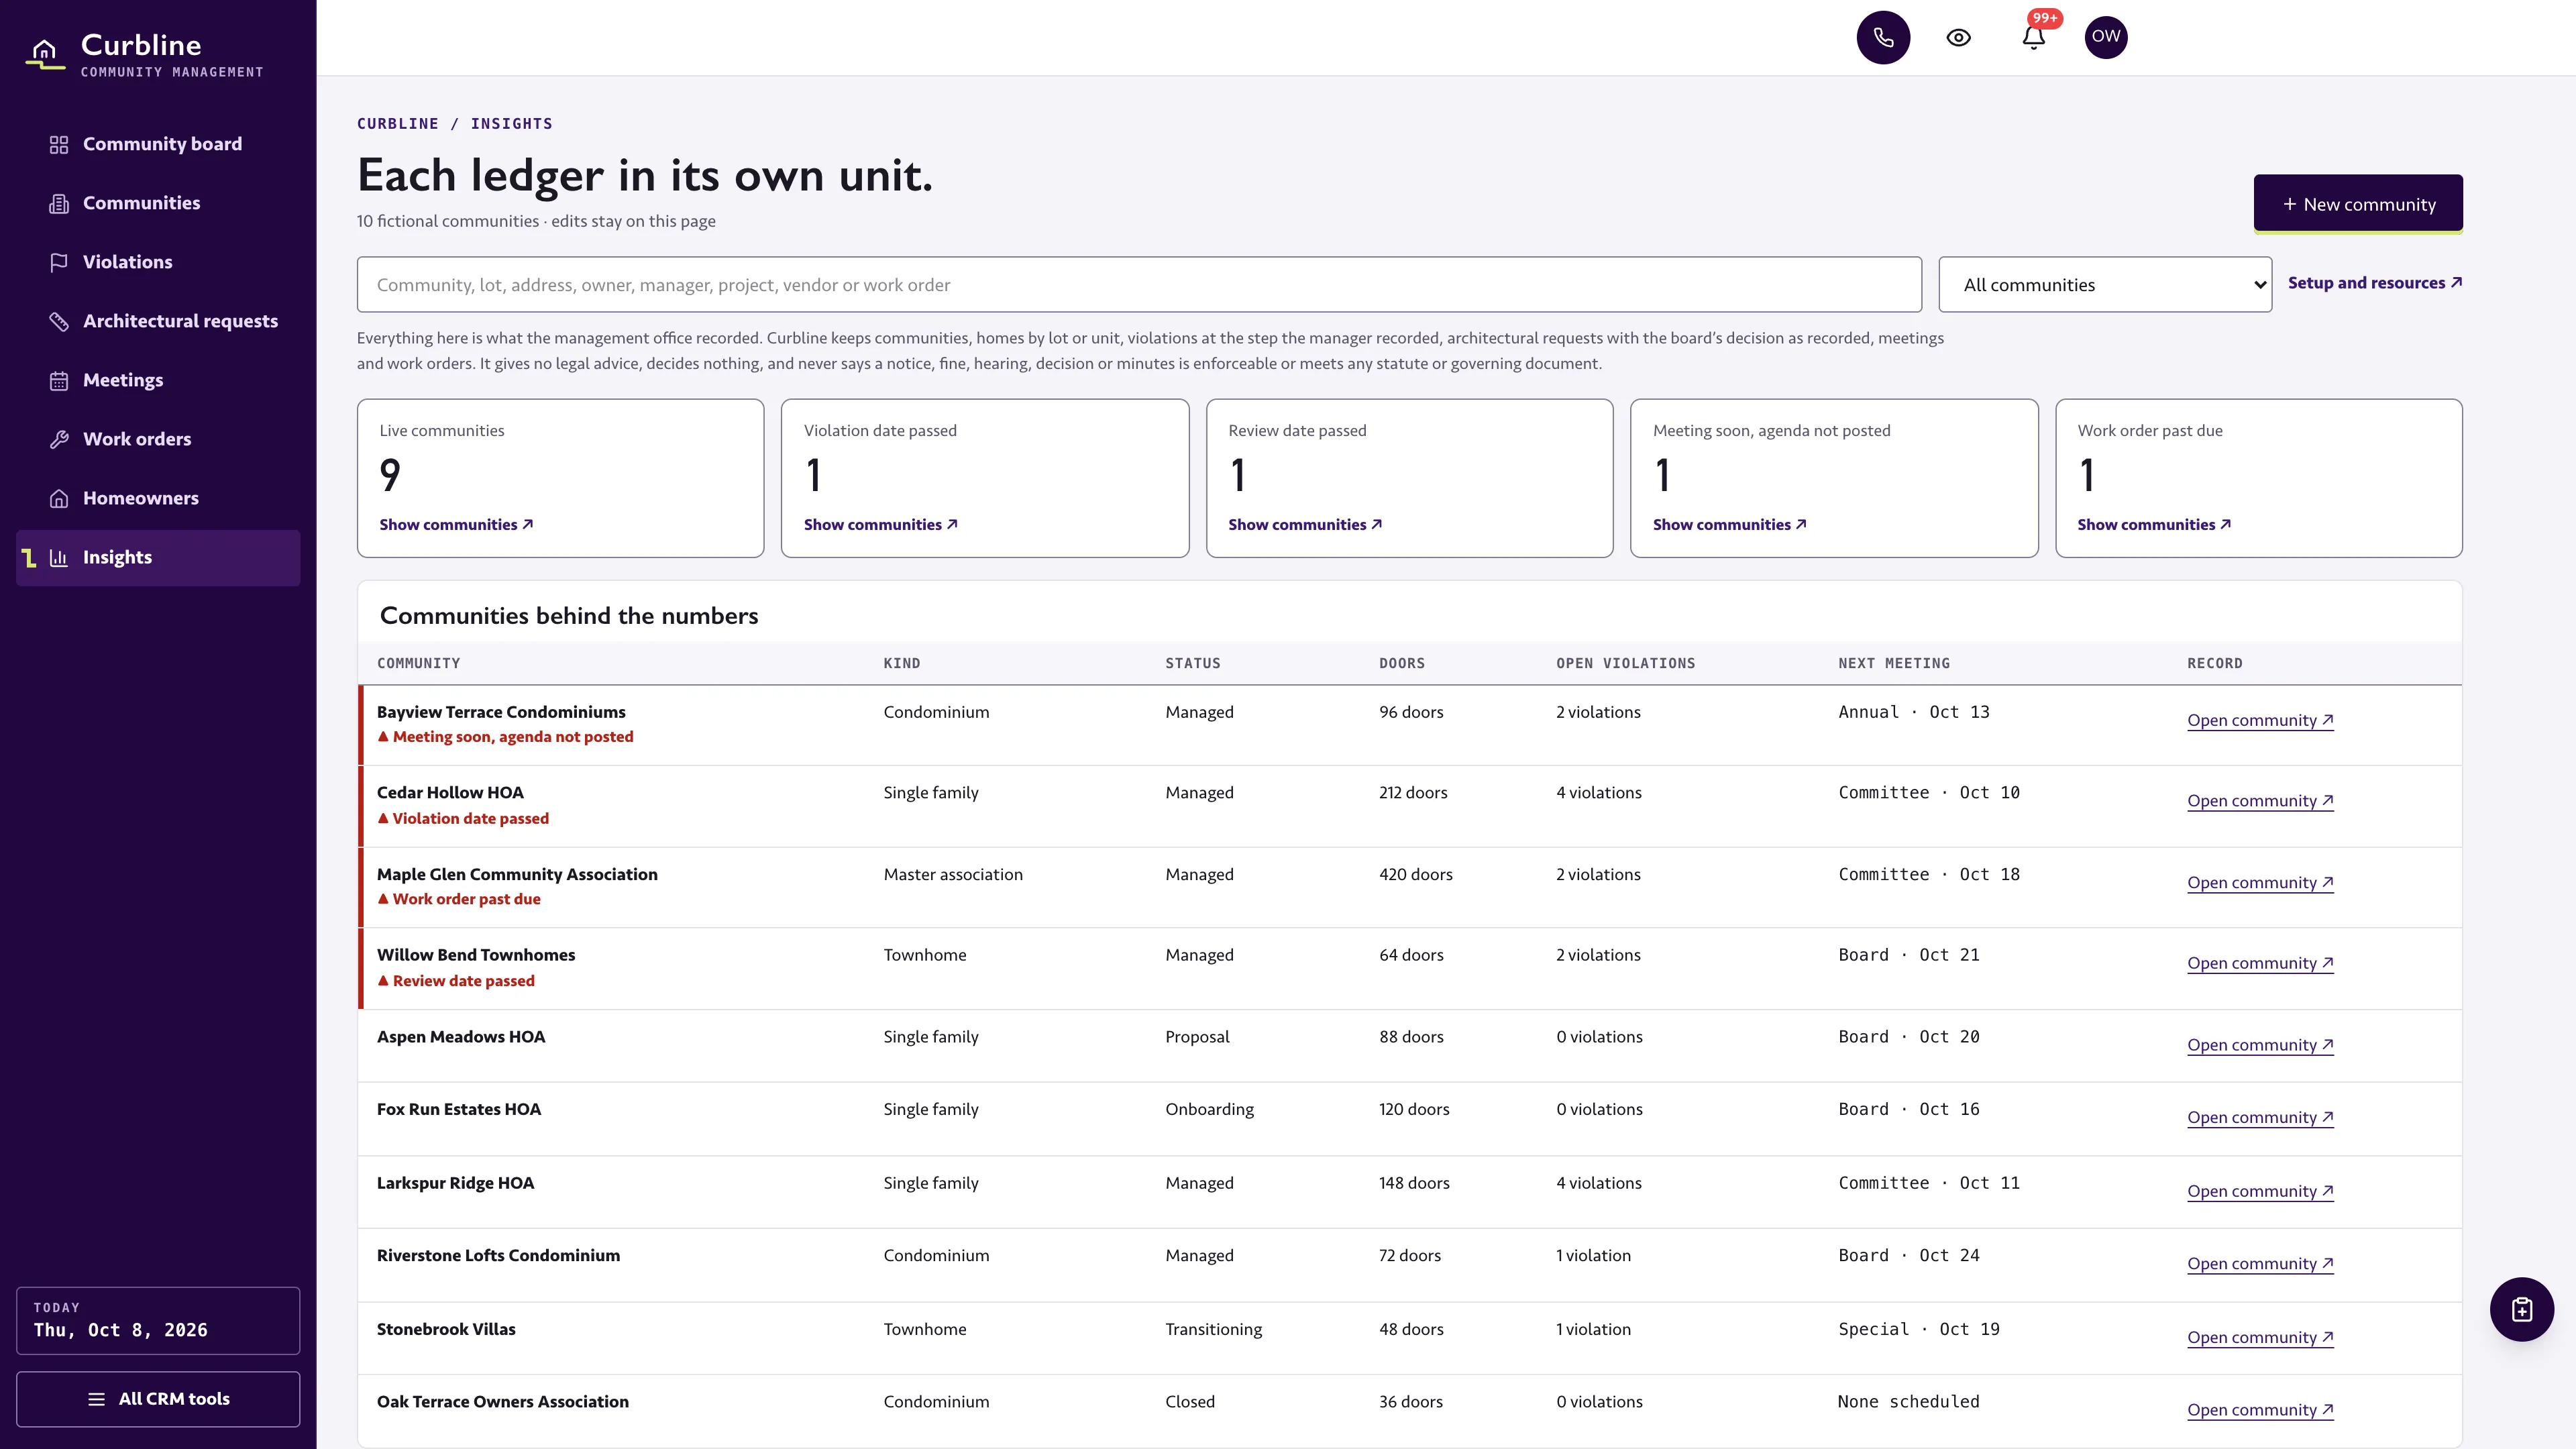The image size is (2576, 1449).
Task: Open community record for Willow Bend Townhomes
Action: 2260,963
